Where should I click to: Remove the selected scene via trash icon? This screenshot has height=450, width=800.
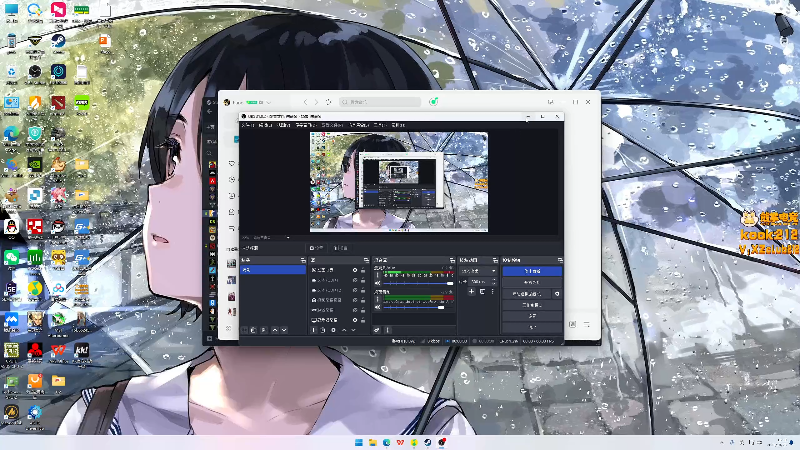253,330
